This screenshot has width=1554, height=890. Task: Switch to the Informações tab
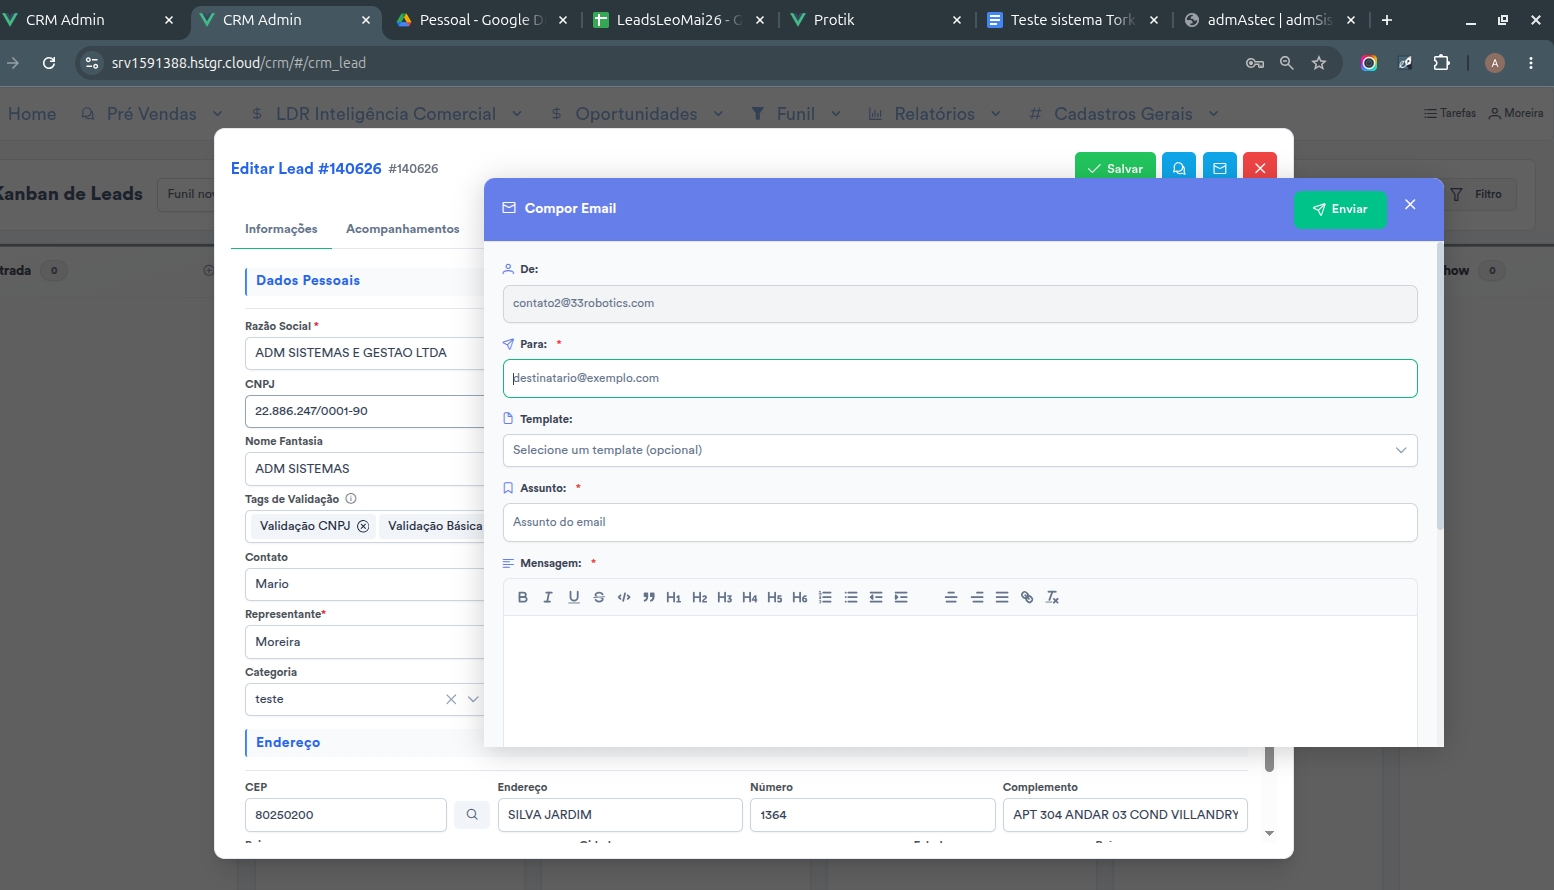(281, 229)
